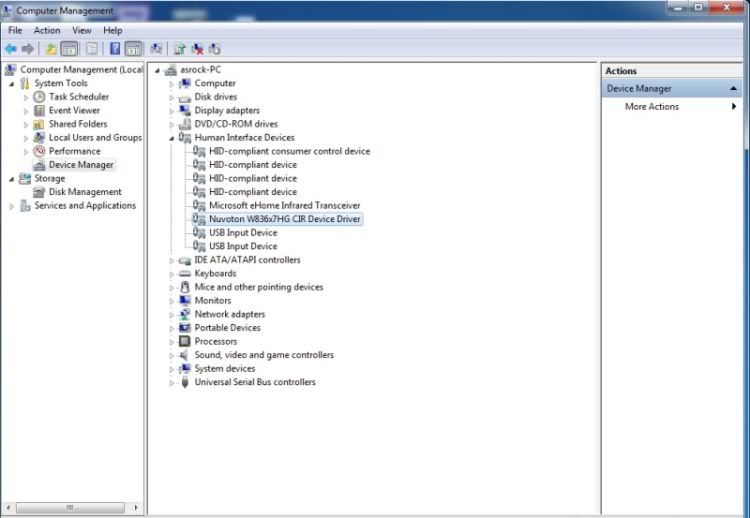750x518 pixels.
Task: Collapse the System Tools node
Action: [11, 84]
